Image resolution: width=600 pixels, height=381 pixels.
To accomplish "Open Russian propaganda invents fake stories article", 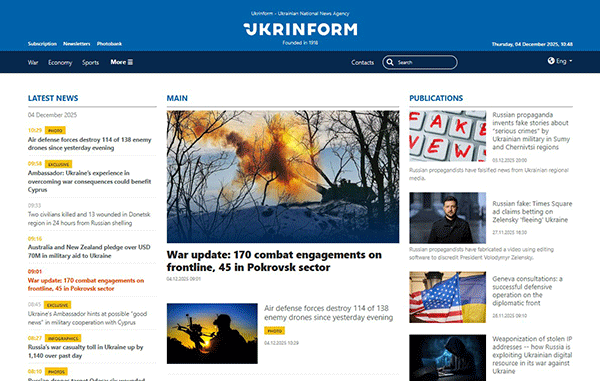I will 531,131.
